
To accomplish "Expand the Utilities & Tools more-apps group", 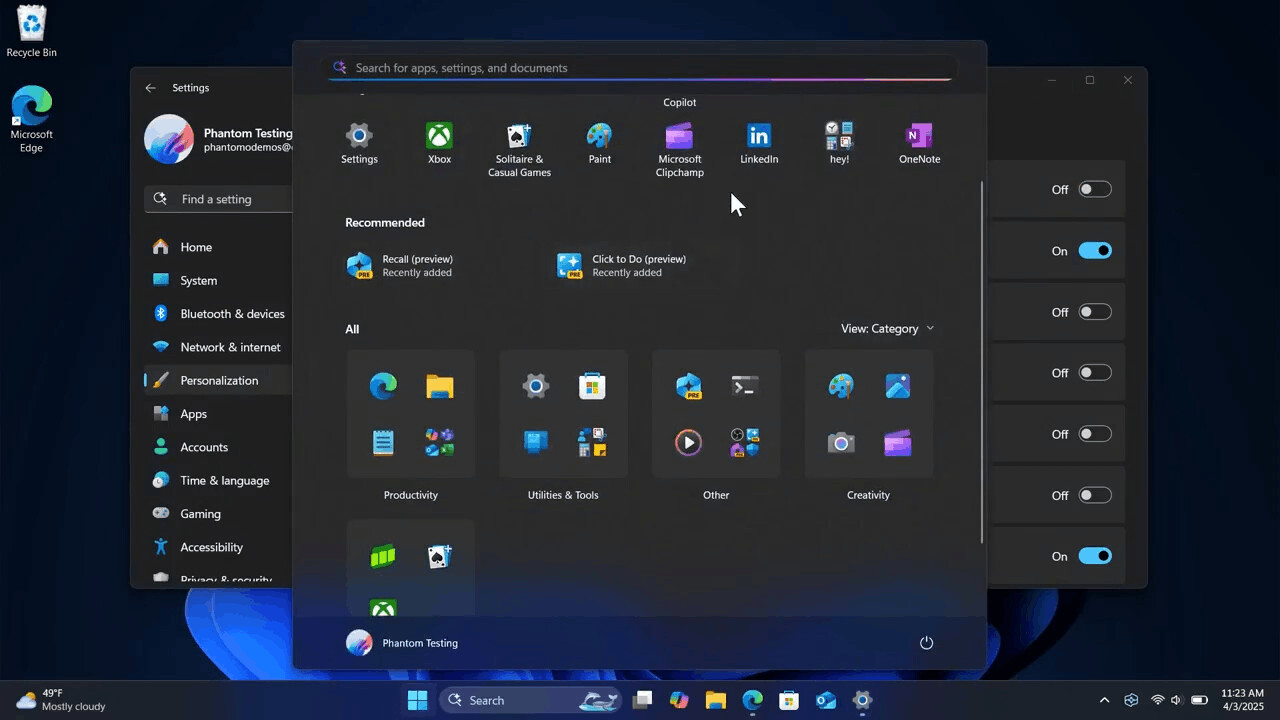I will click(592, 442).
